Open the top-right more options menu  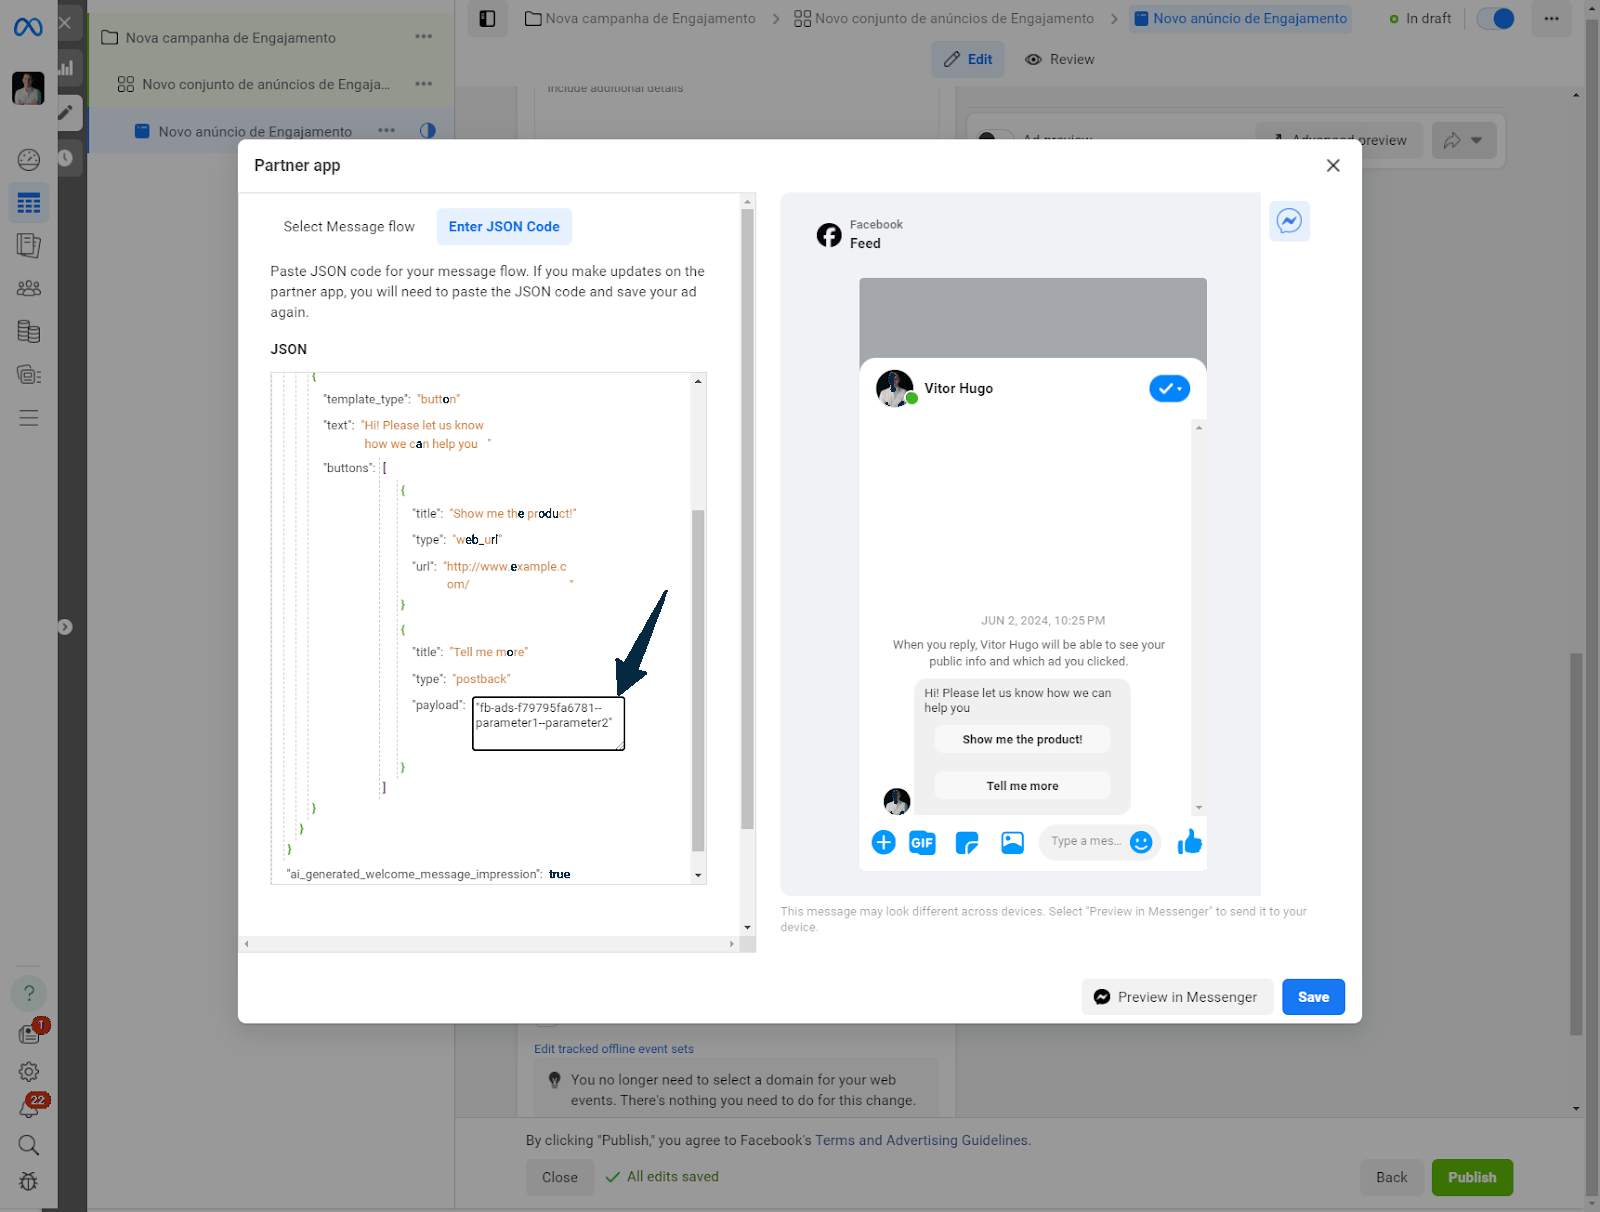1551,18
